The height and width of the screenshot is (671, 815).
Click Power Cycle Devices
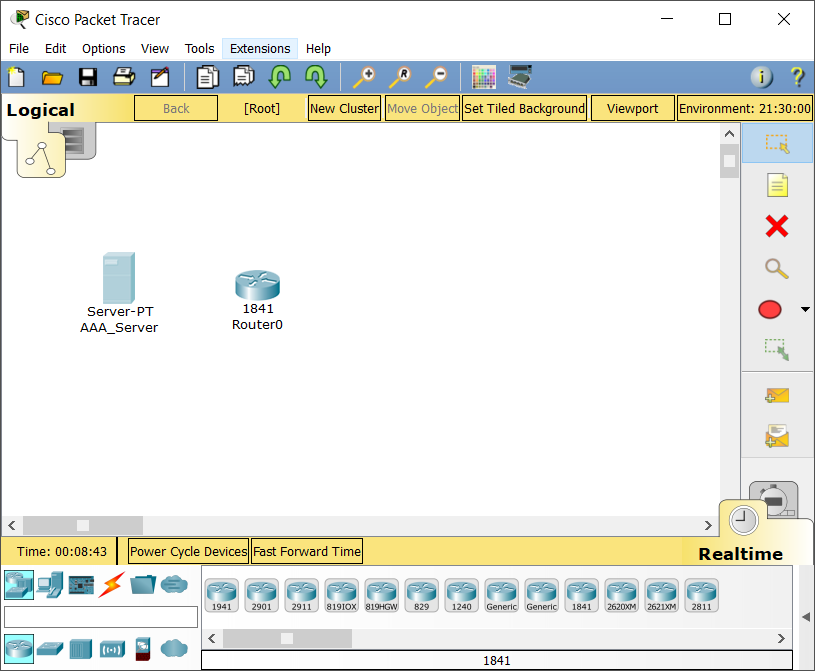pos(188,551)
